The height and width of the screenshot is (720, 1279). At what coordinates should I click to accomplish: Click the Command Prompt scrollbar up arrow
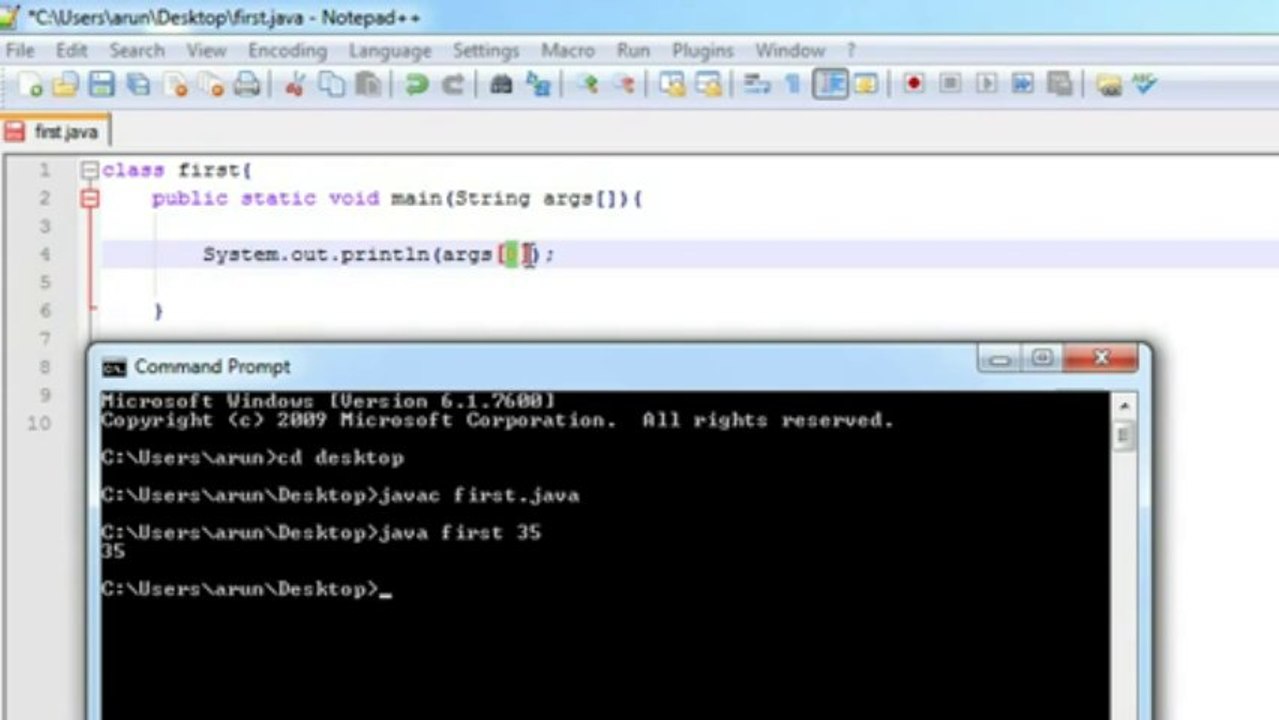pos(1123,406)
